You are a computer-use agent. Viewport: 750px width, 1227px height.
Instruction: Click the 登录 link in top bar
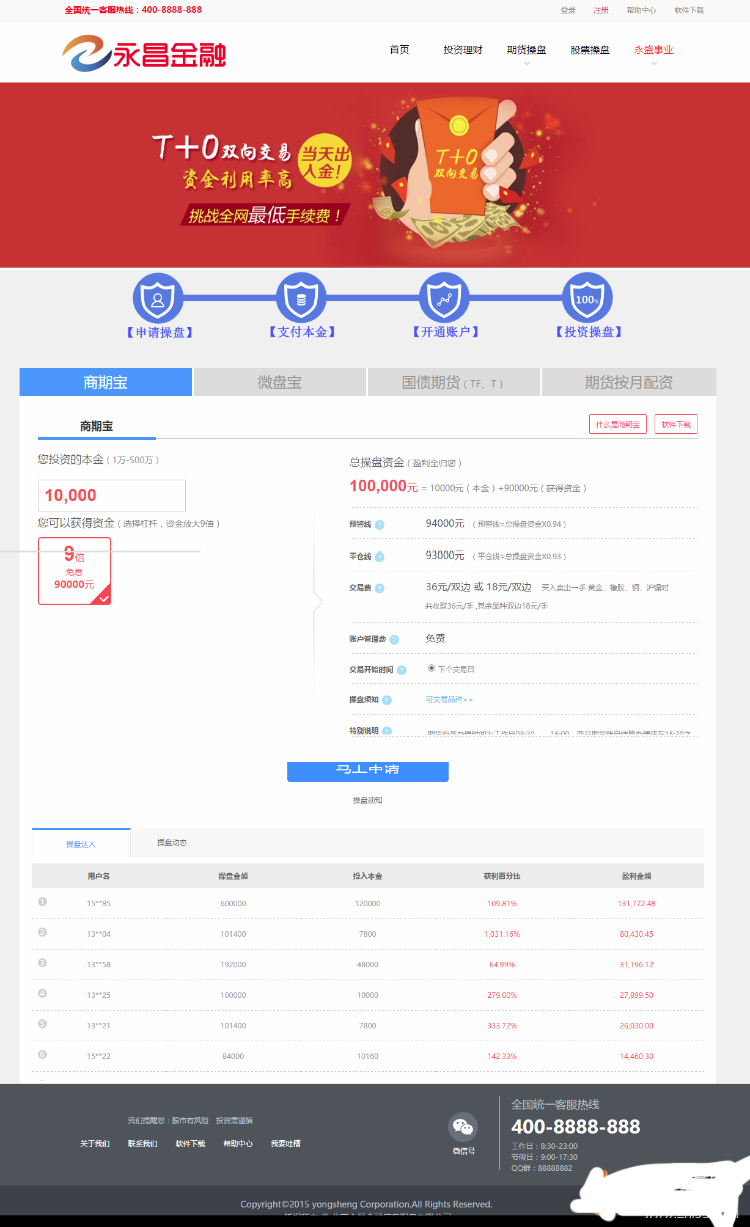coord(568,10)
